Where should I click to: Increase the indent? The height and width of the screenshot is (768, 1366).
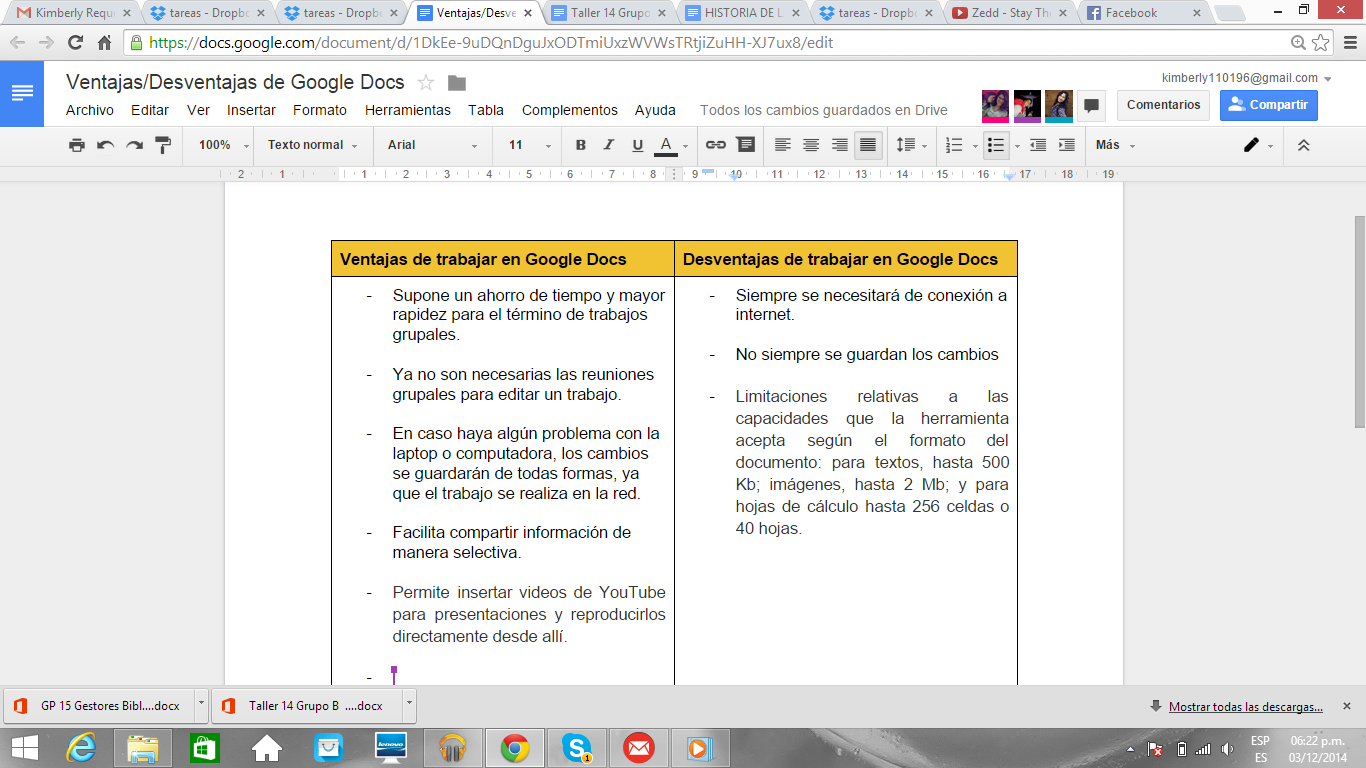(x=1067, y=145)
